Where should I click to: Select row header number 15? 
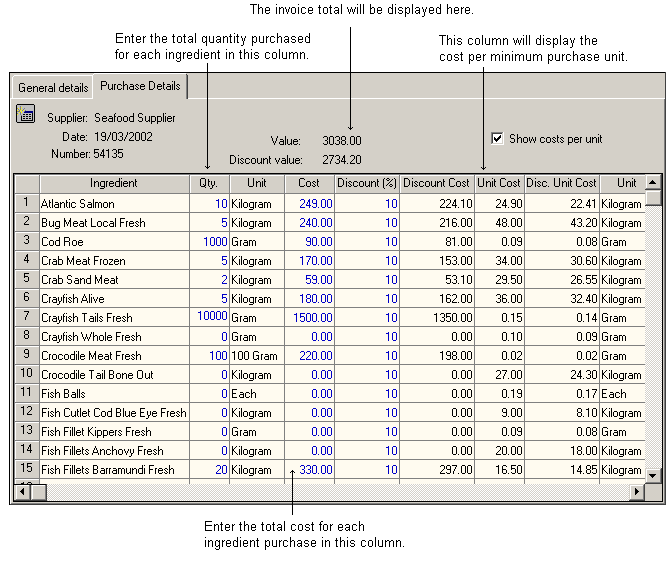pyautogui.click(x=27, y=469)
